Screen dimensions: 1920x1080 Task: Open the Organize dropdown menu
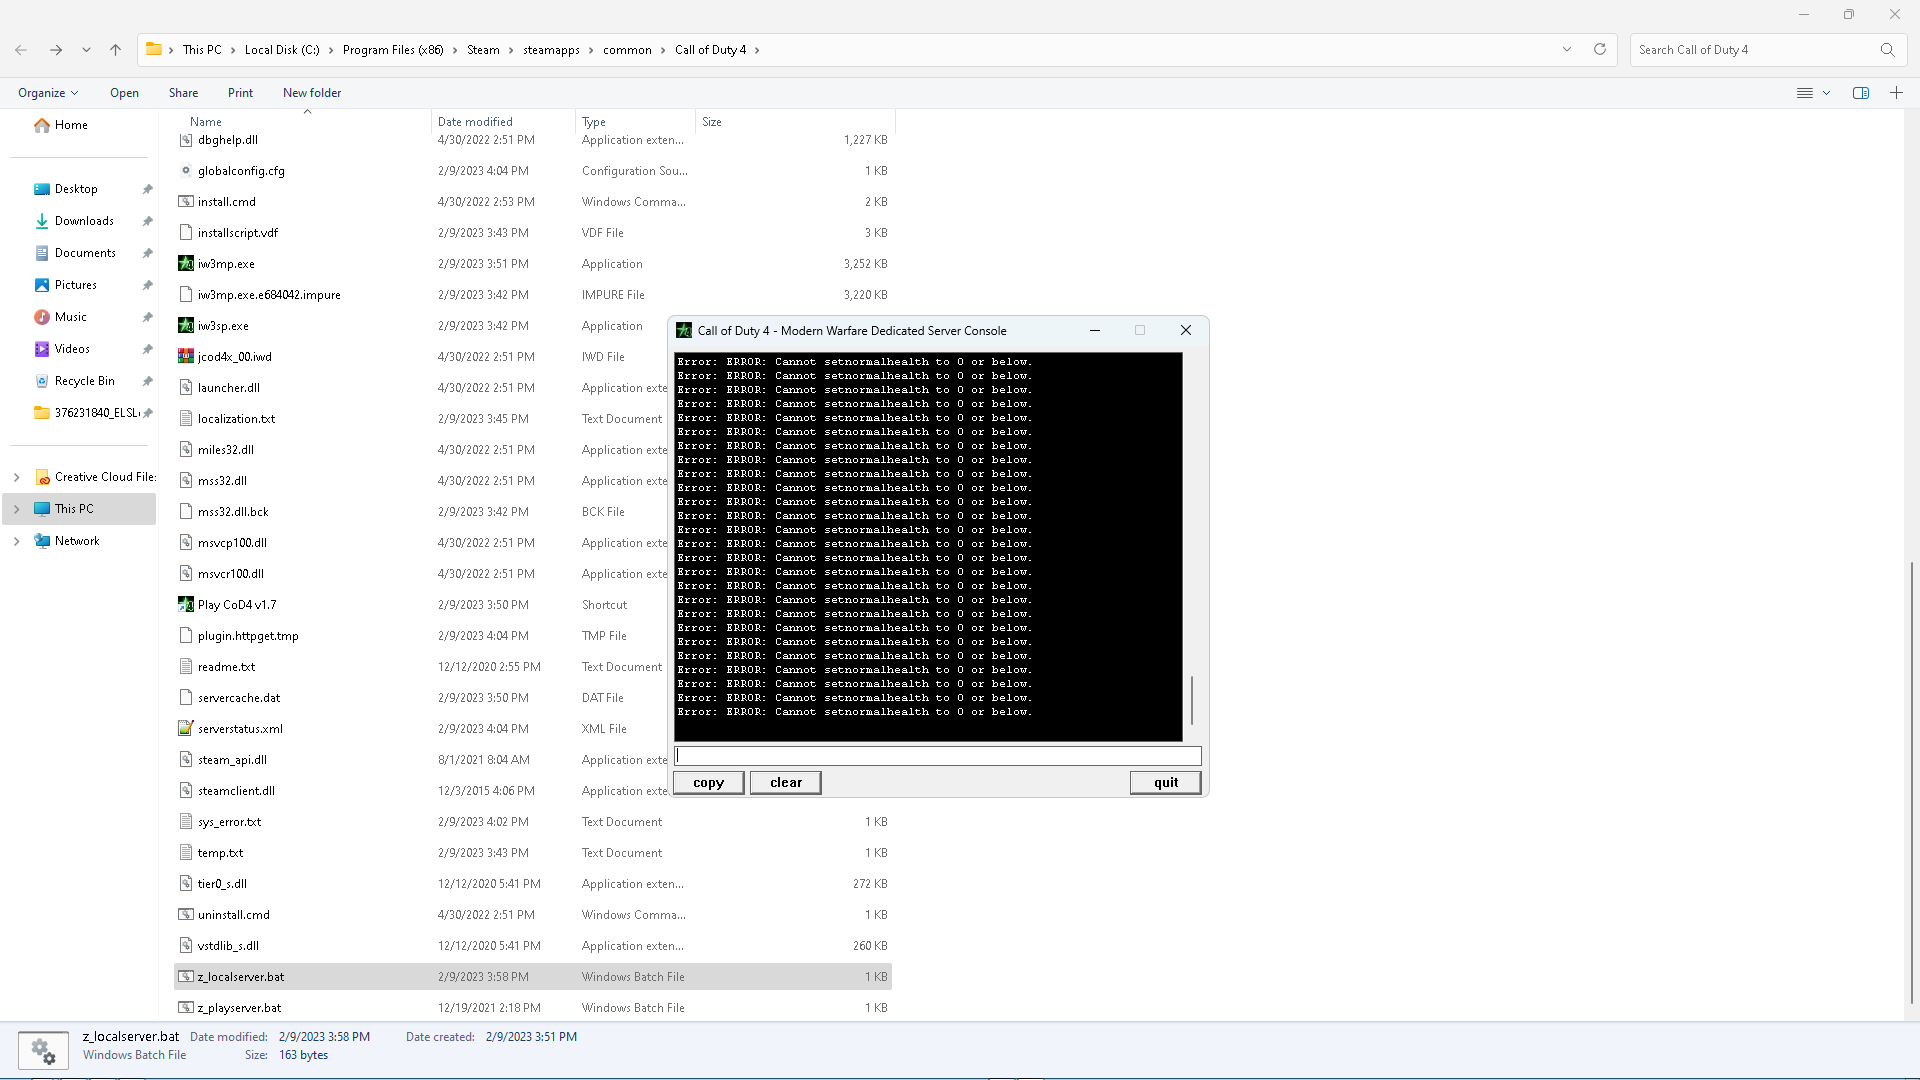tap(48, 93)
